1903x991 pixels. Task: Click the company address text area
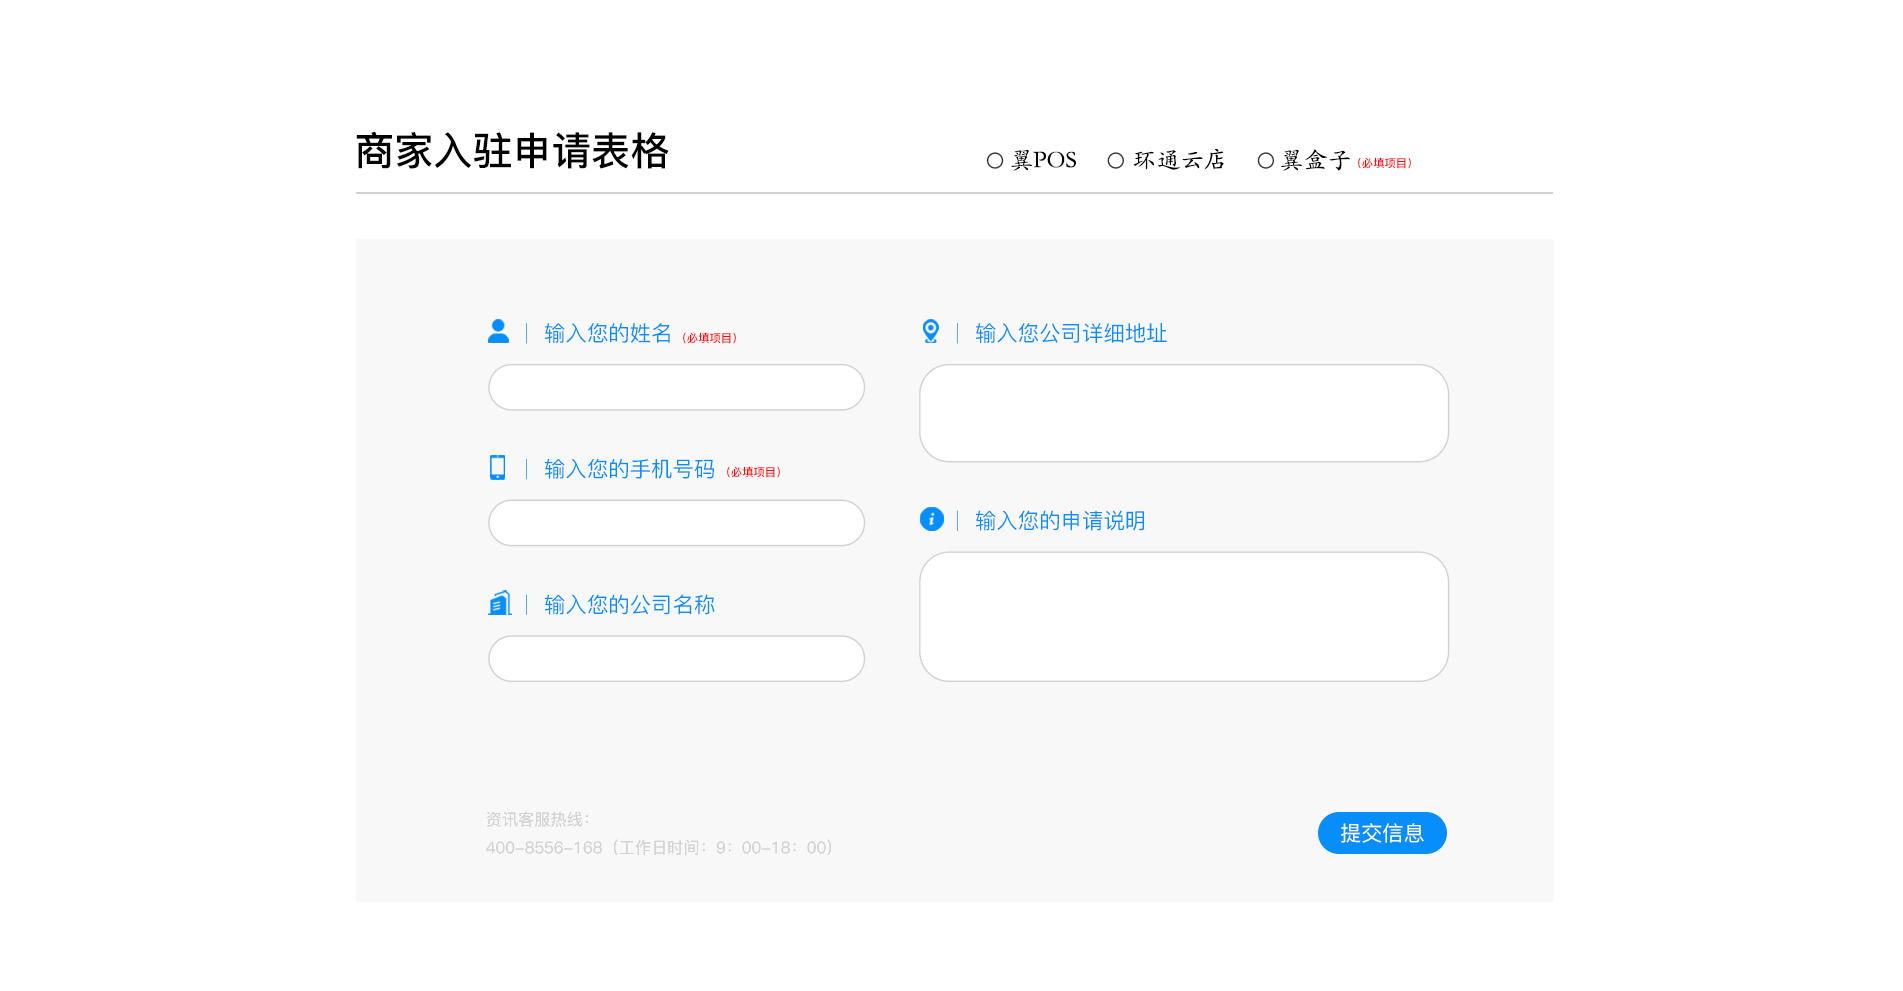[1183, 413]
